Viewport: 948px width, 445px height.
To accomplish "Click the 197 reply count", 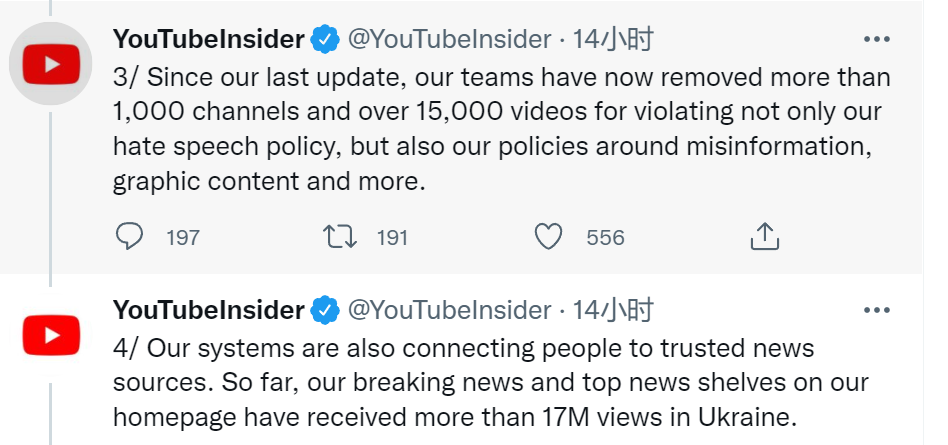I will pyautogui.click(x=183, y=238).
